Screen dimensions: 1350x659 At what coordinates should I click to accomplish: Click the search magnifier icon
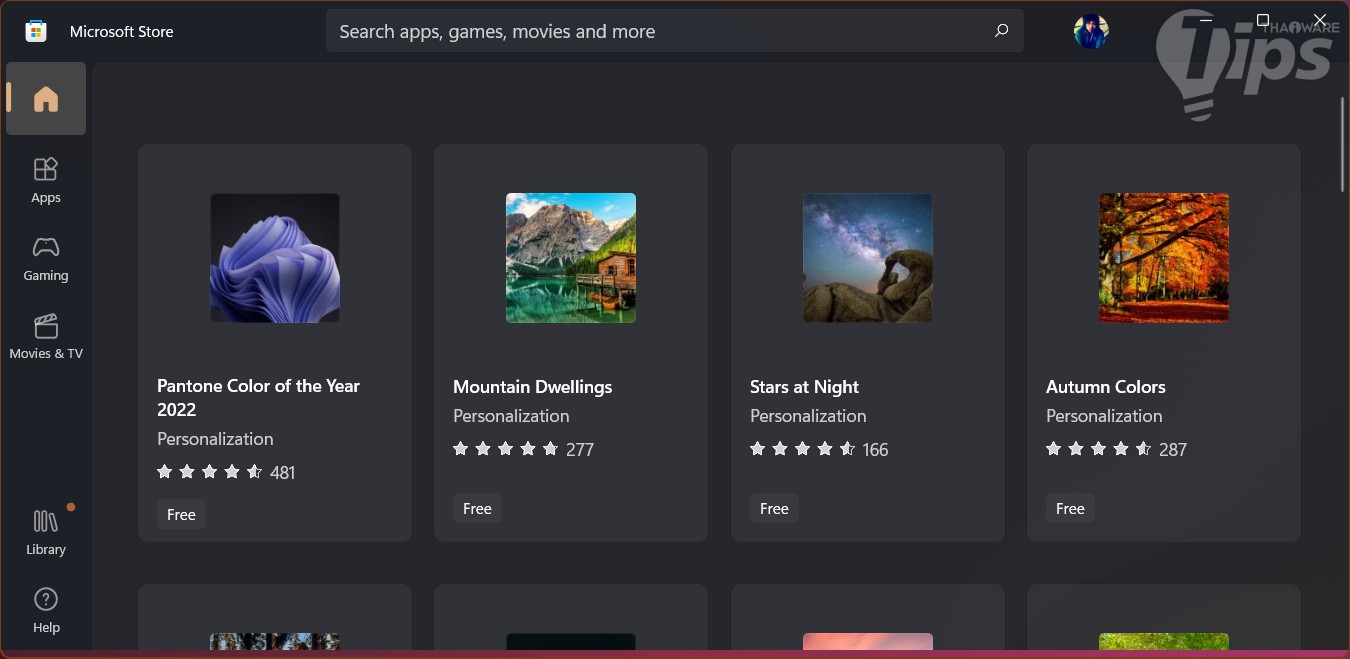click(1001, 31)
